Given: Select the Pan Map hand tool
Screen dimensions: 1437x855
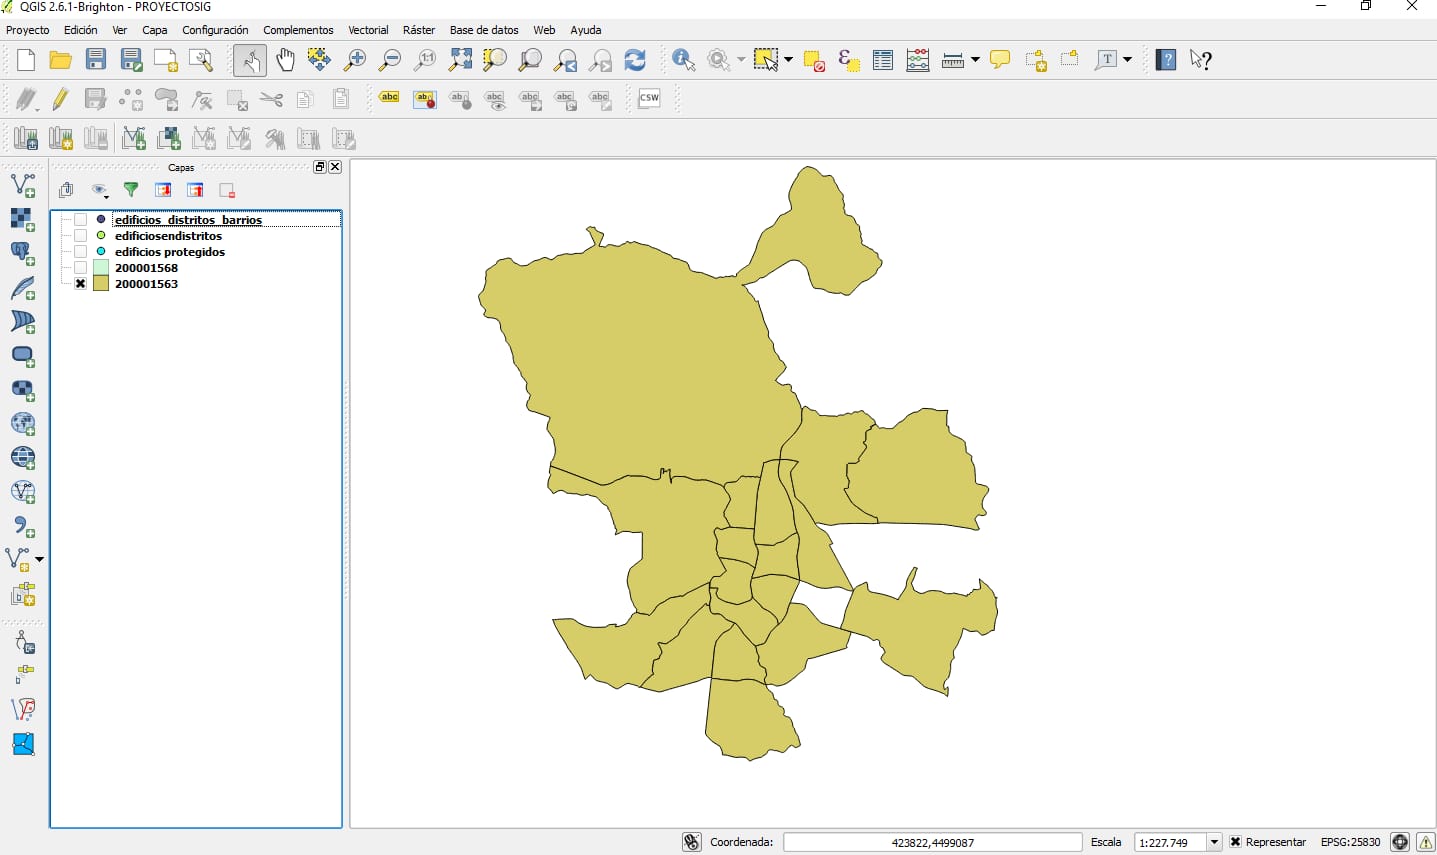Looking at the screenshot, I should (285, 60).
